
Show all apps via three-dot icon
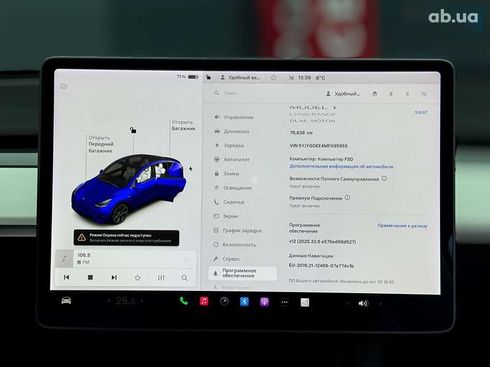284,302
